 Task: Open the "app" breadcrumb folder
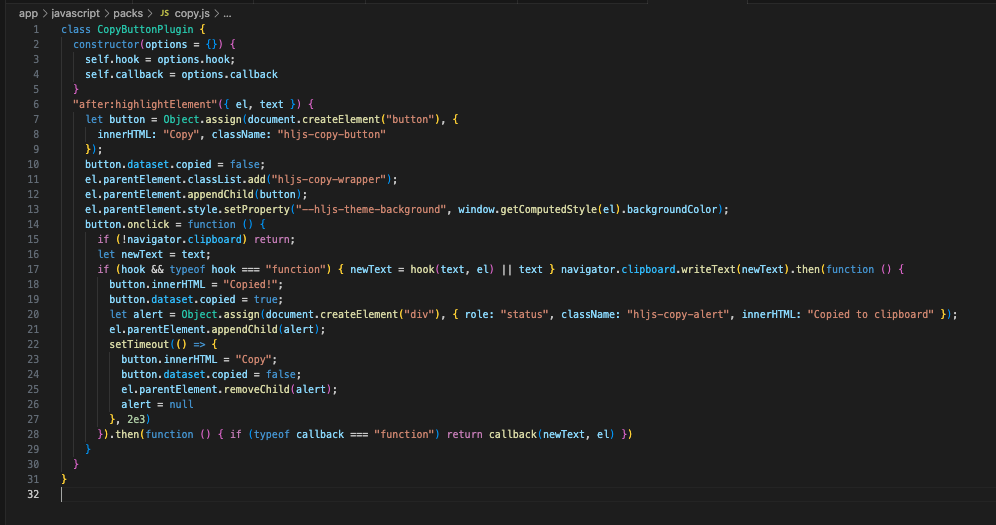click(x=28, y=13)
